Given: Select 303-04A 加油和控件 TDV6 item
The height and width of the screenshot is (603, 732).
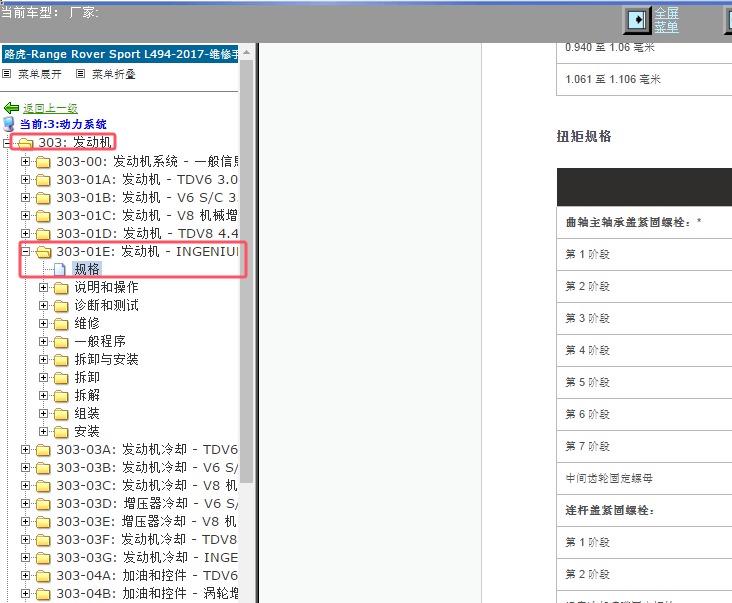Looking at the screenshot, I should coord(147,575).
